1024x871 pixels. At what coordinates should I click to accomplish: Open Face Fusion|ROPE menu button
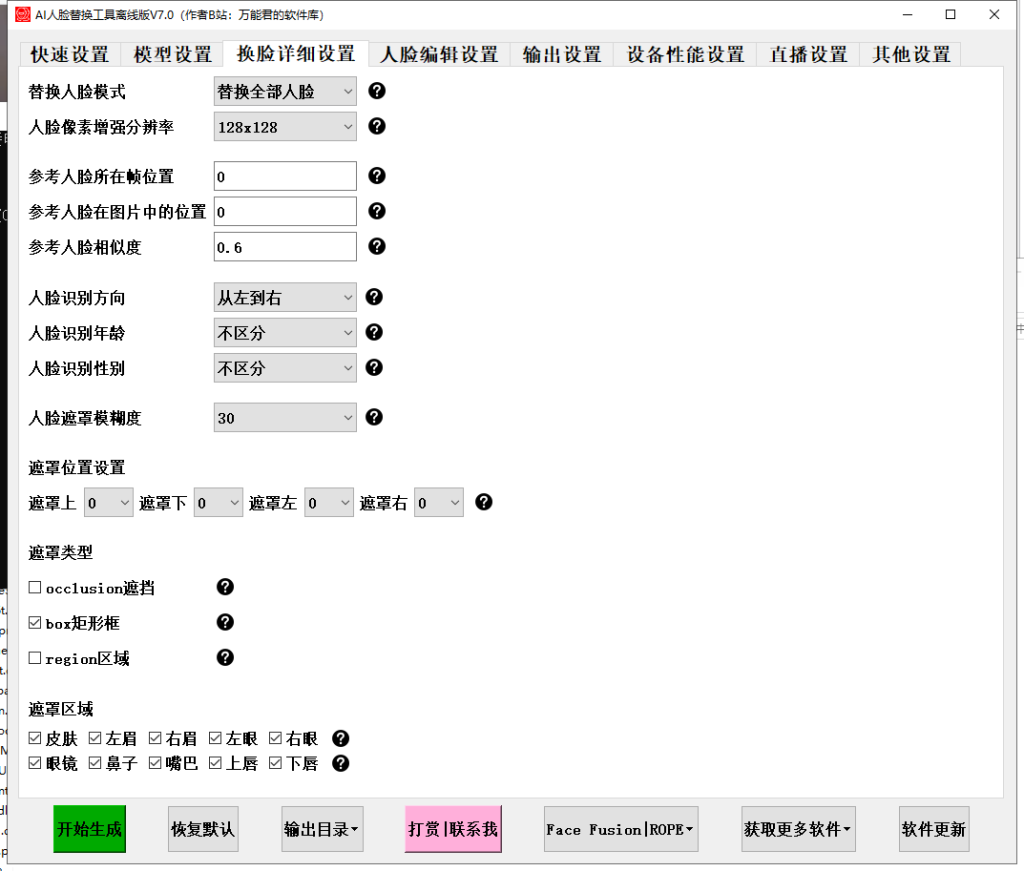click(x=621, y=829)
